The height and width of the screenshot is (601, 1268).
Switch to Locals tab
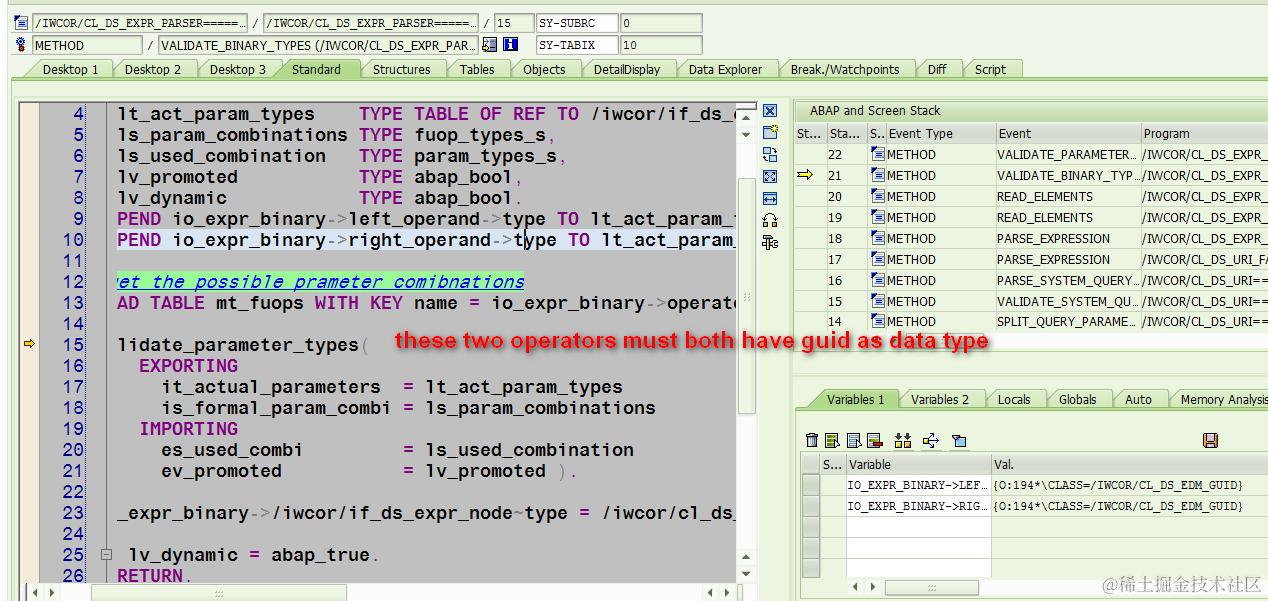pos(1014,399)
